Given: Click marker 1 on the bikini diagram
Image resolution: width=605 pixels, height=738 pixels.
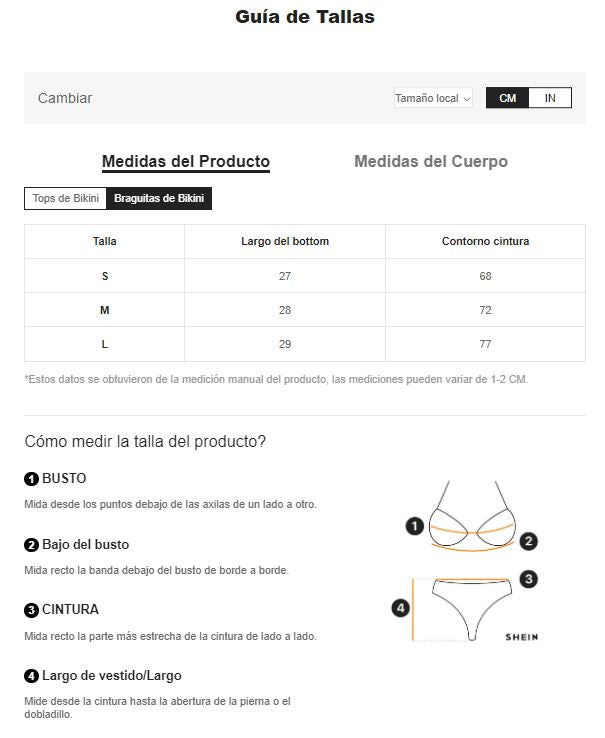Looking at the screenshot, I should (x=414, y=525).
